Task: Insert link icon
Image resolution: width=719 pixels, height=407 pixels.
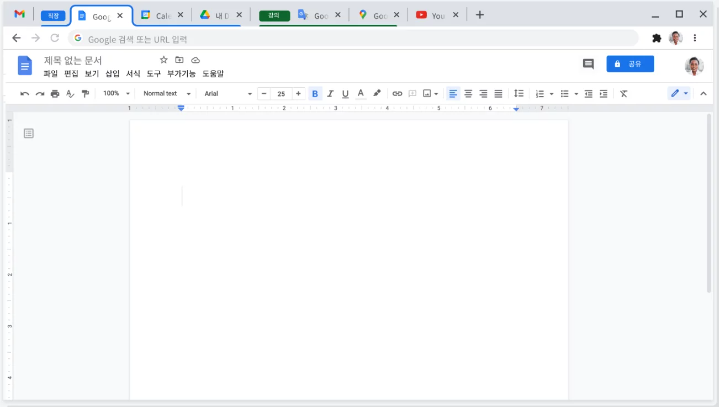Action: click(397, 94)
